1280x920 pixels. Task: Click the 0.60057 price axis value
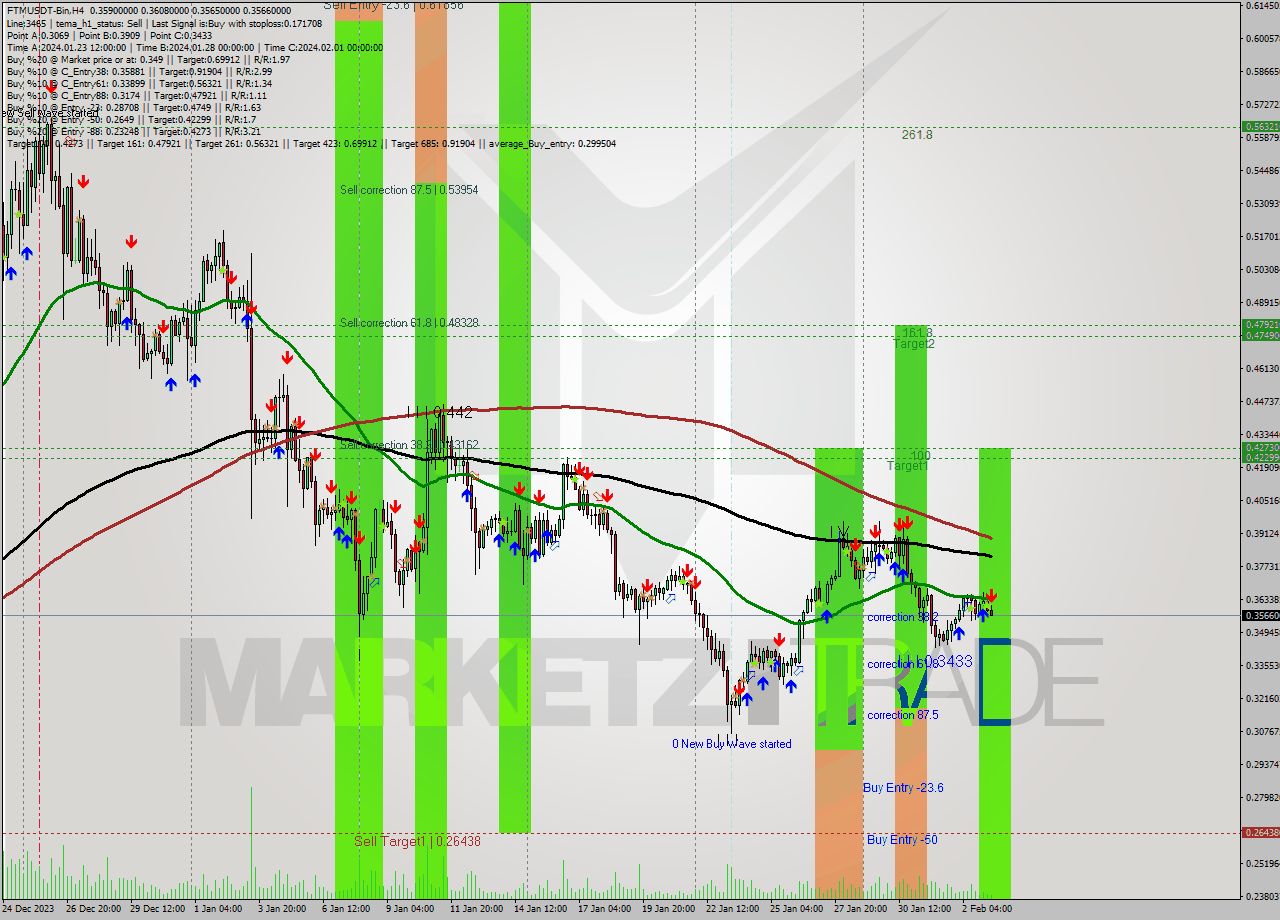1262,38
